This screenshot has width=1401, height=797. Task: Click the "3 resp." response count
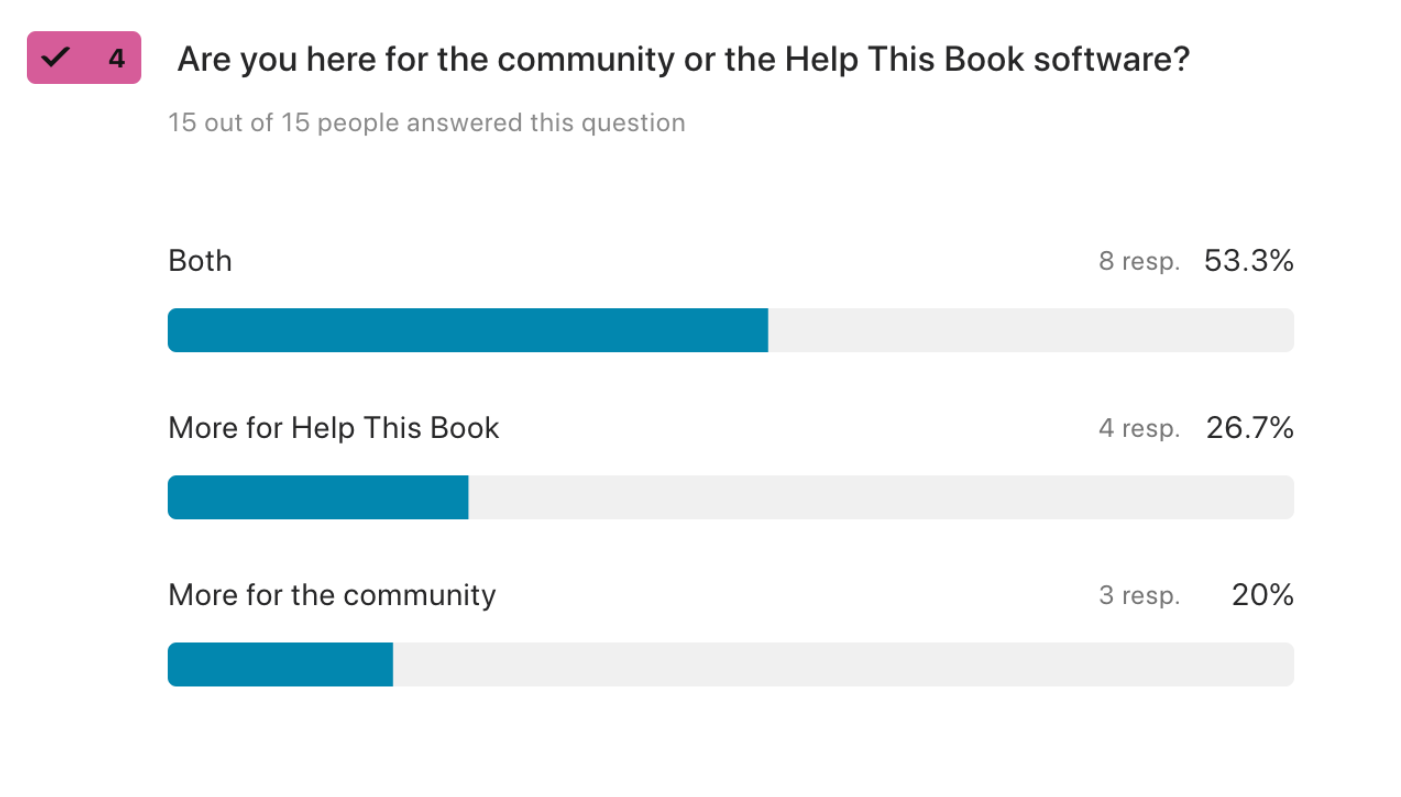tap(1139, 596)
